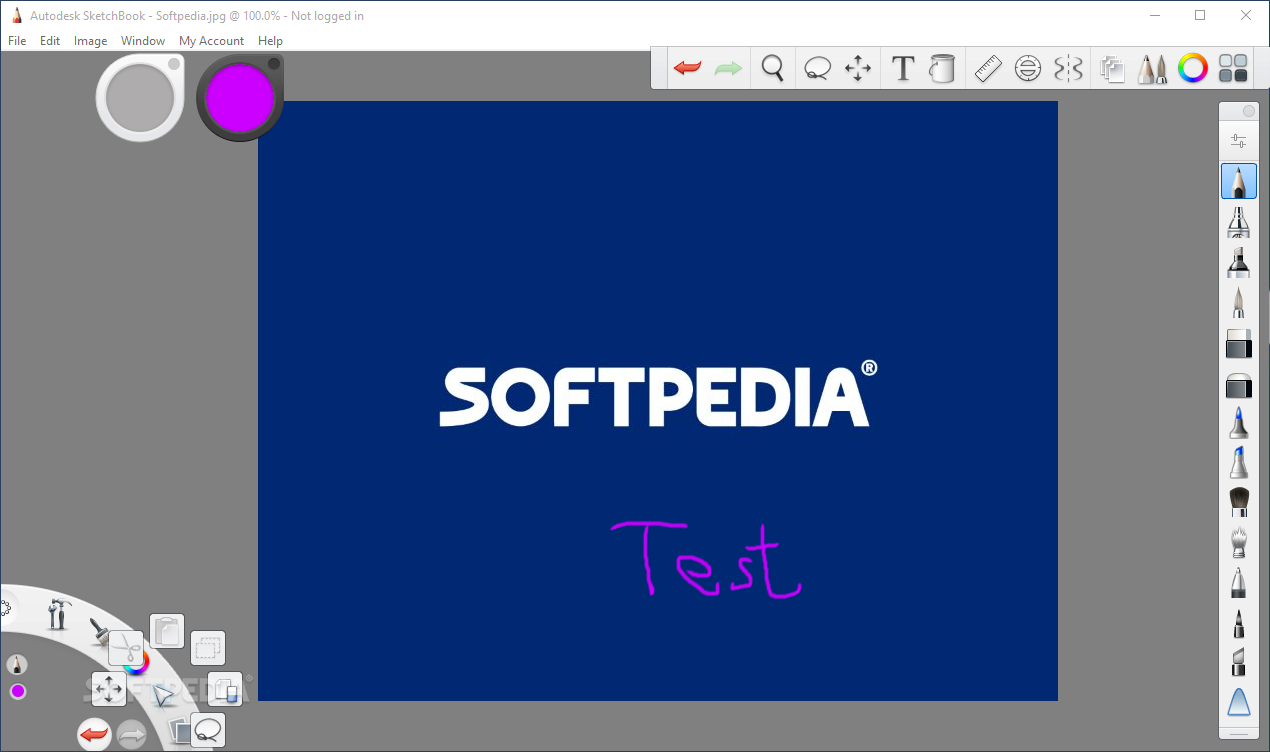Toggle the Ellipse guide tool
The width and height of the screenshot is (1270, 752).
[1028, 68]
